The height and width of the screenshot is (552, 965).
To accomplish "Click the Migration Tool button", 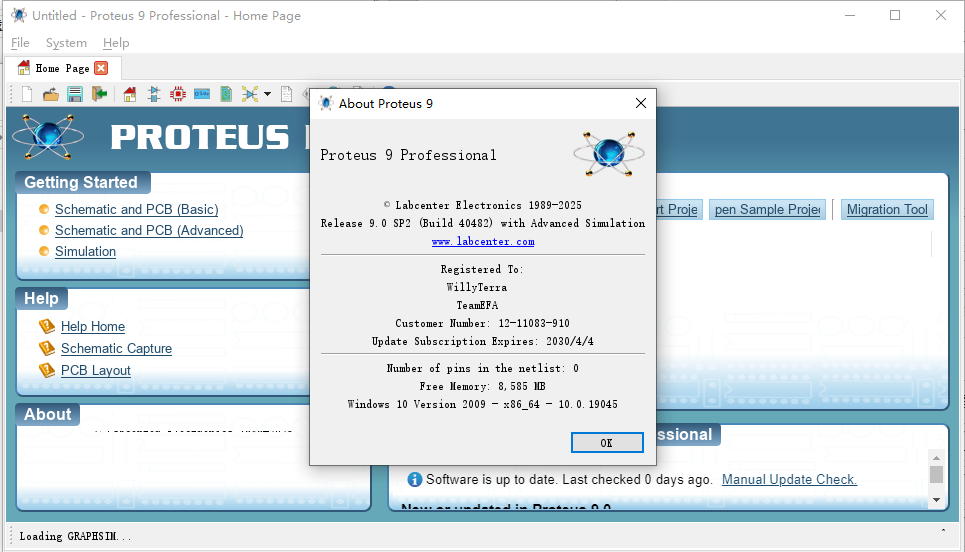I will click(887, 209).
